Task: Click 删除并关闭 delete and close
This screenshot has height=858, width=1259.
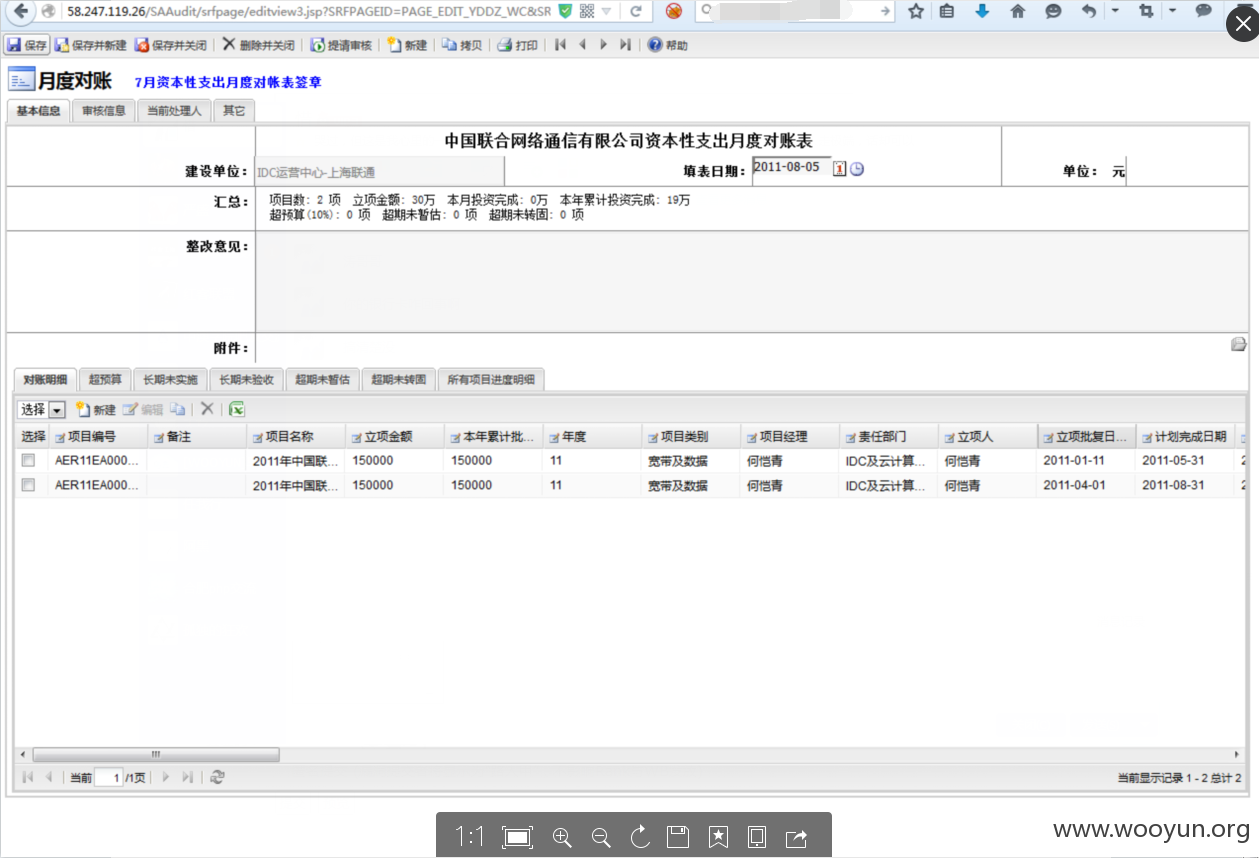Action: pyautogui.click(x=258, y=45)
